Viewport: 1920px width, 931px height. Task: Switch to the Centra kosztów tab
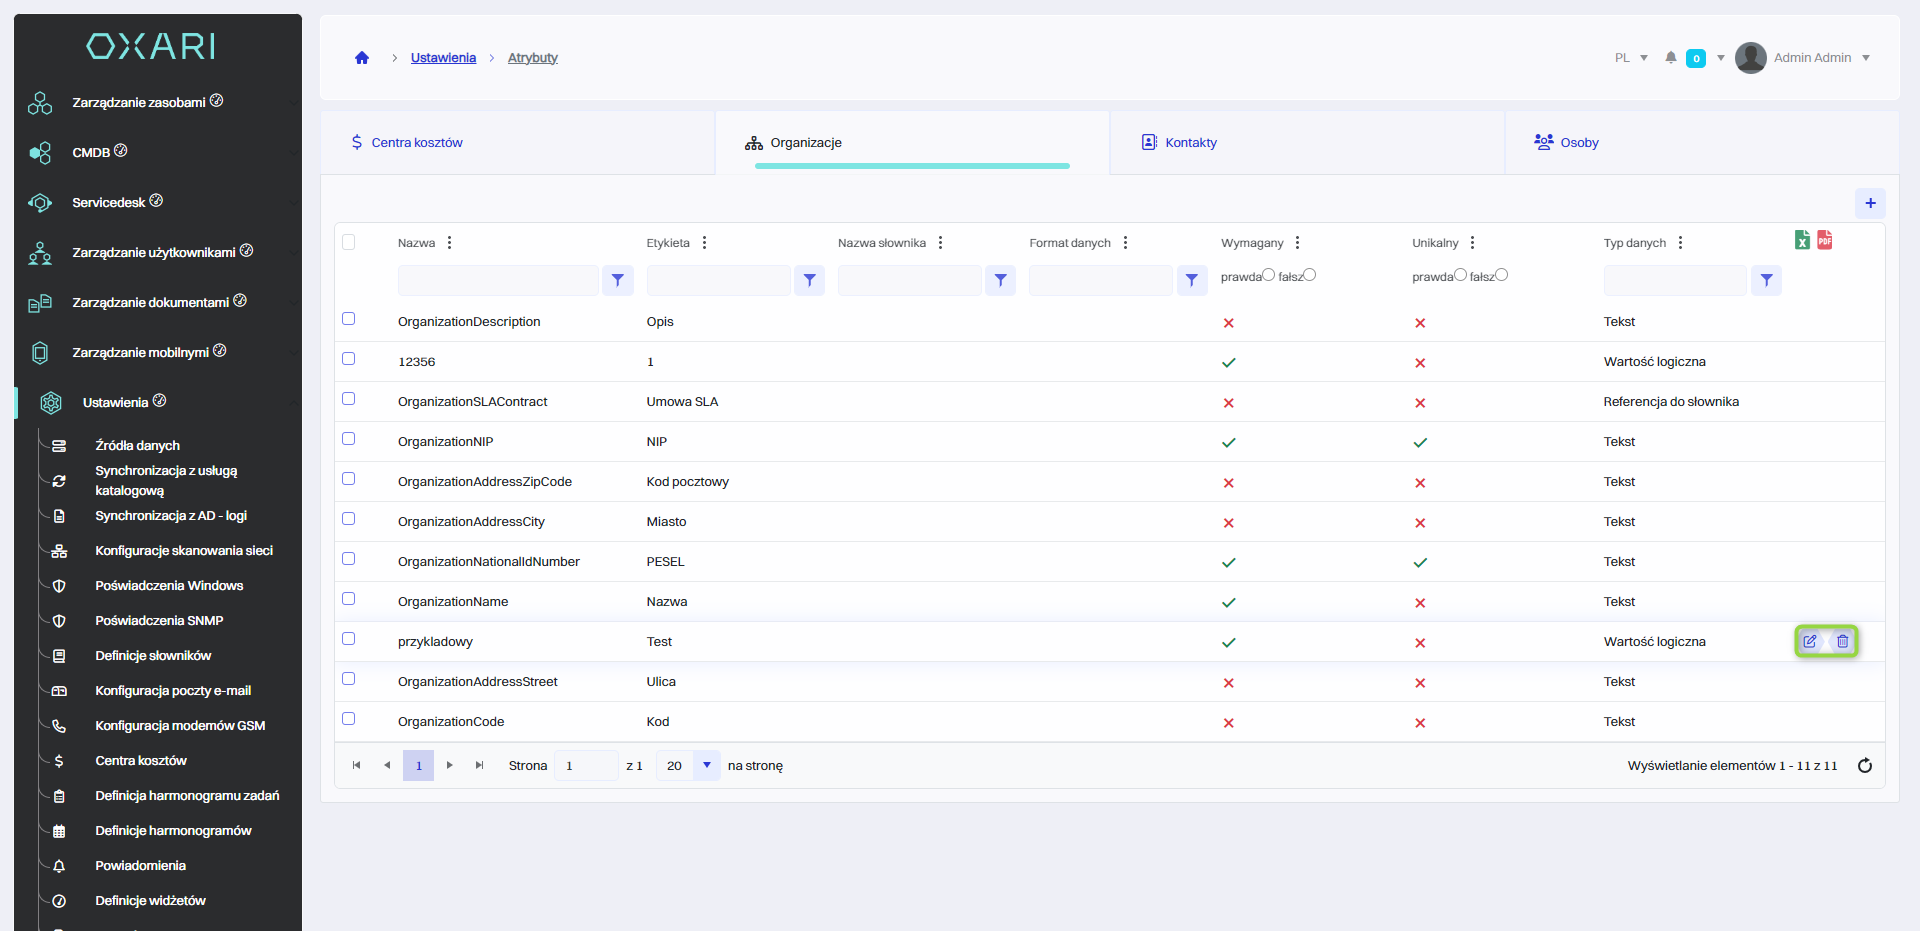(416, 143)
